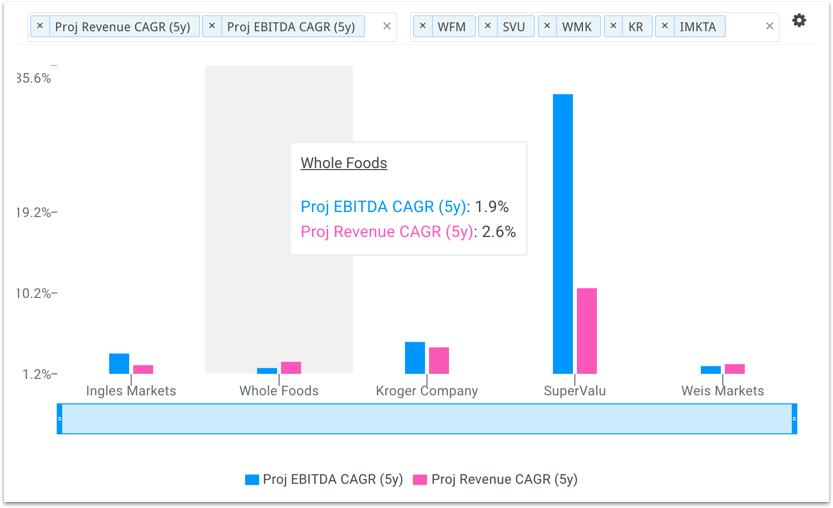Image resolution: width=833 pixels, height=508 pixels.
Task: Click tooltip Proj EBITDA CAGR 1.9% line
Action: 405,207
